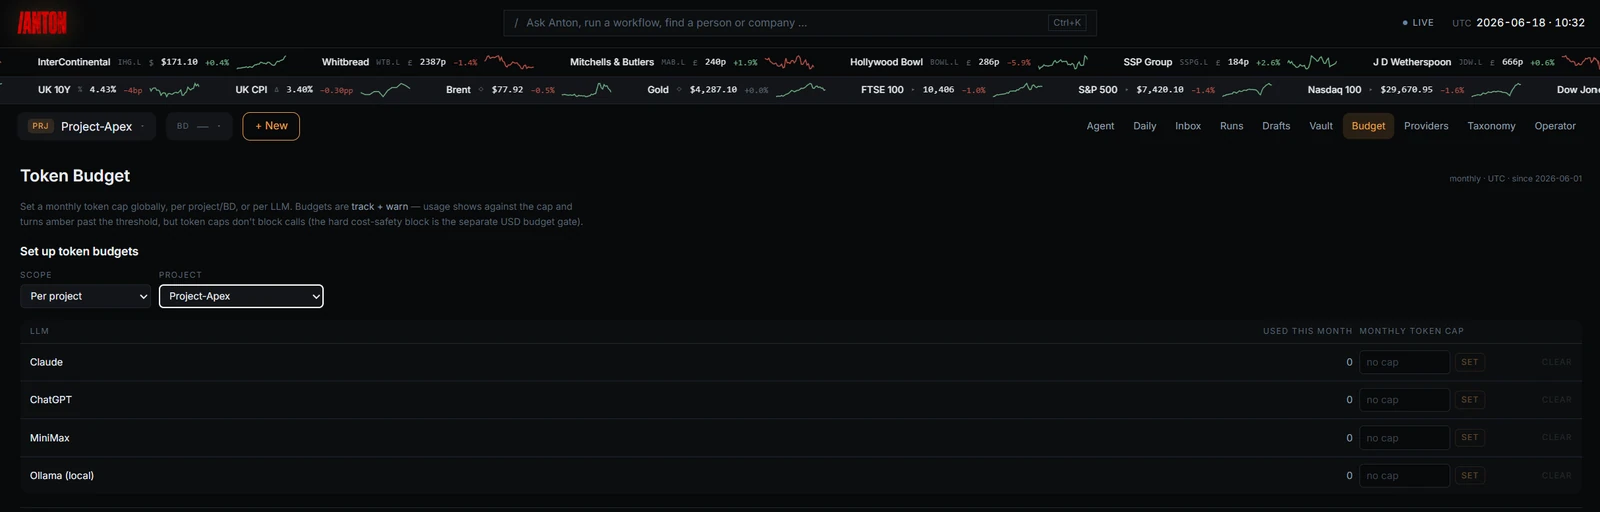Open the Runs tab
1600x512 pixels.
tap(1232, 126)
